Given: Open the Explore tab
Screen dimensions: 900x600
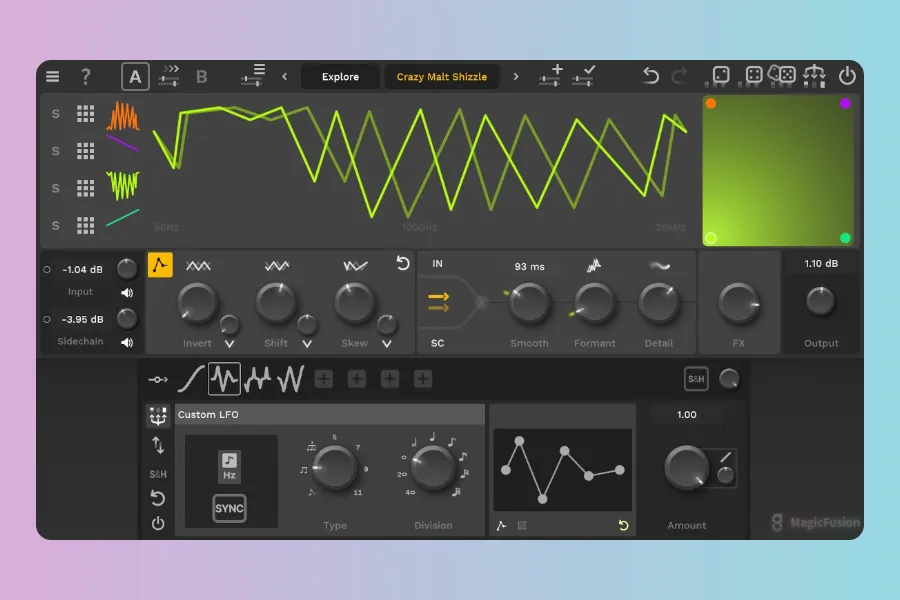Looking at the screenshot, I should pos(340,77).
